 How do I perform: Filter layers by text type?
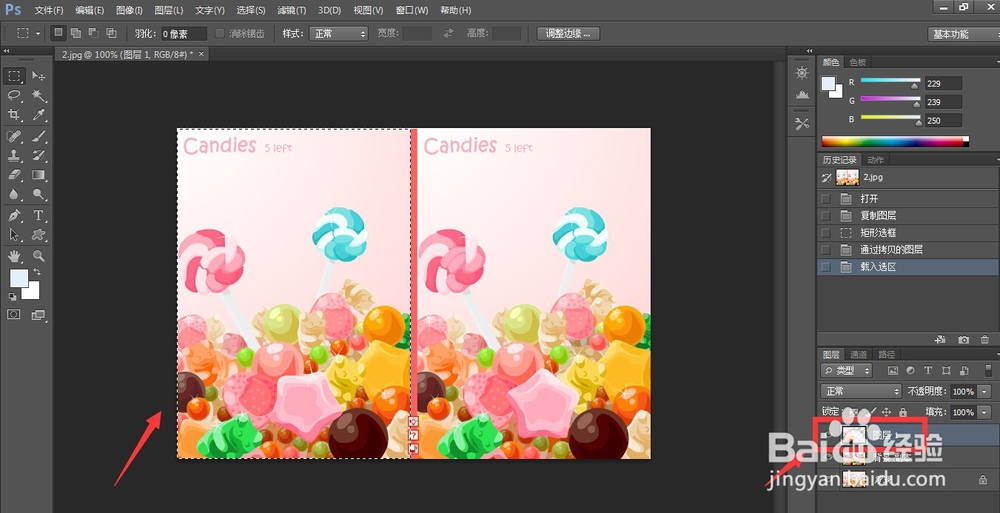click(x=928, y=370)
